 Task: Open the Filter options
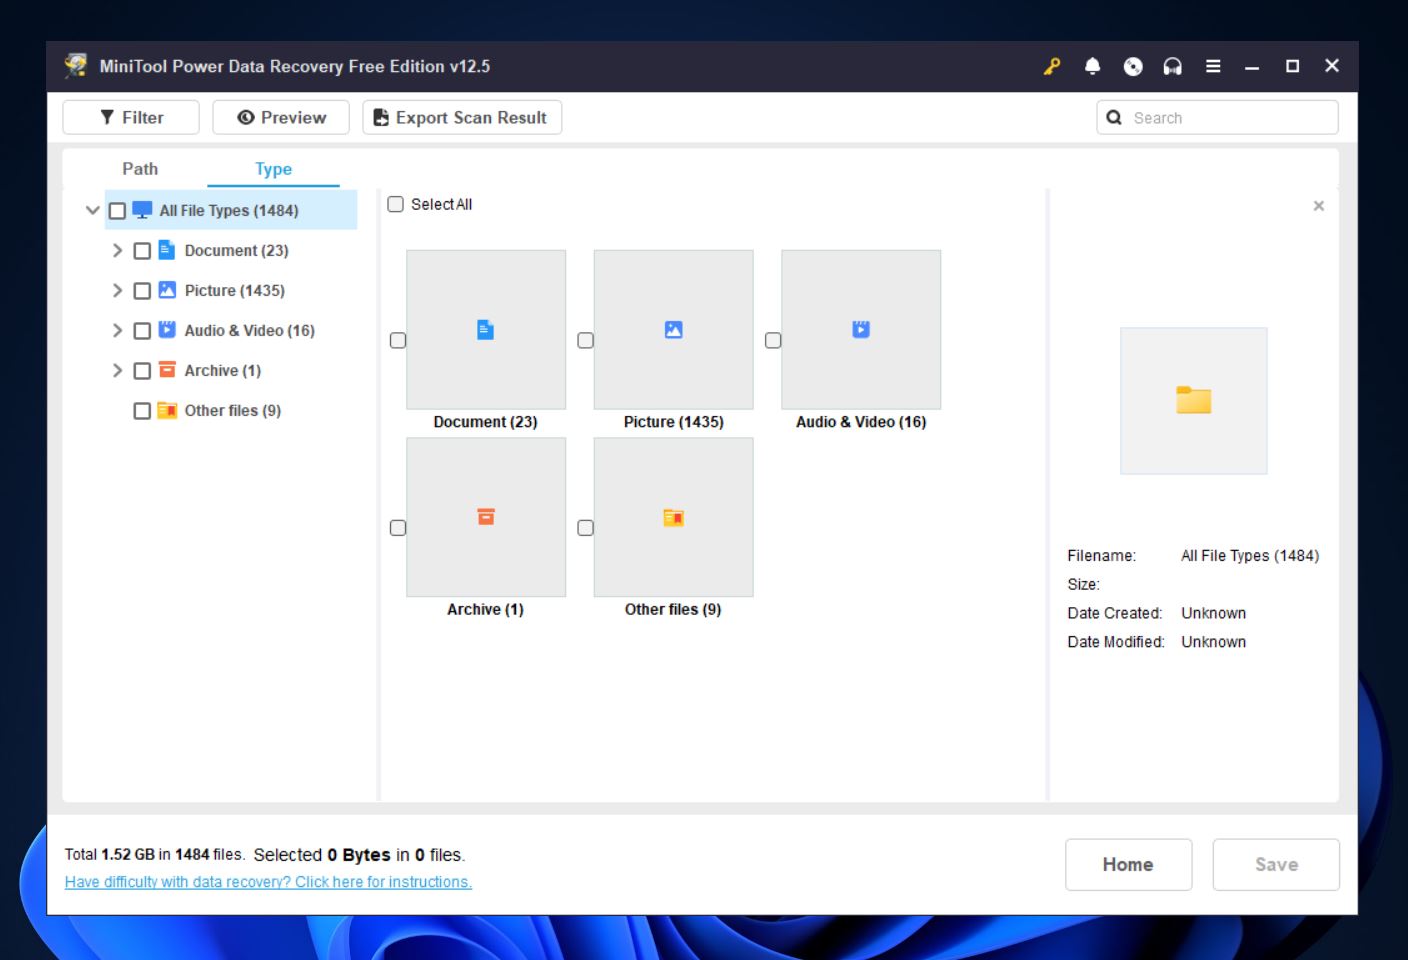click(131, 117)
